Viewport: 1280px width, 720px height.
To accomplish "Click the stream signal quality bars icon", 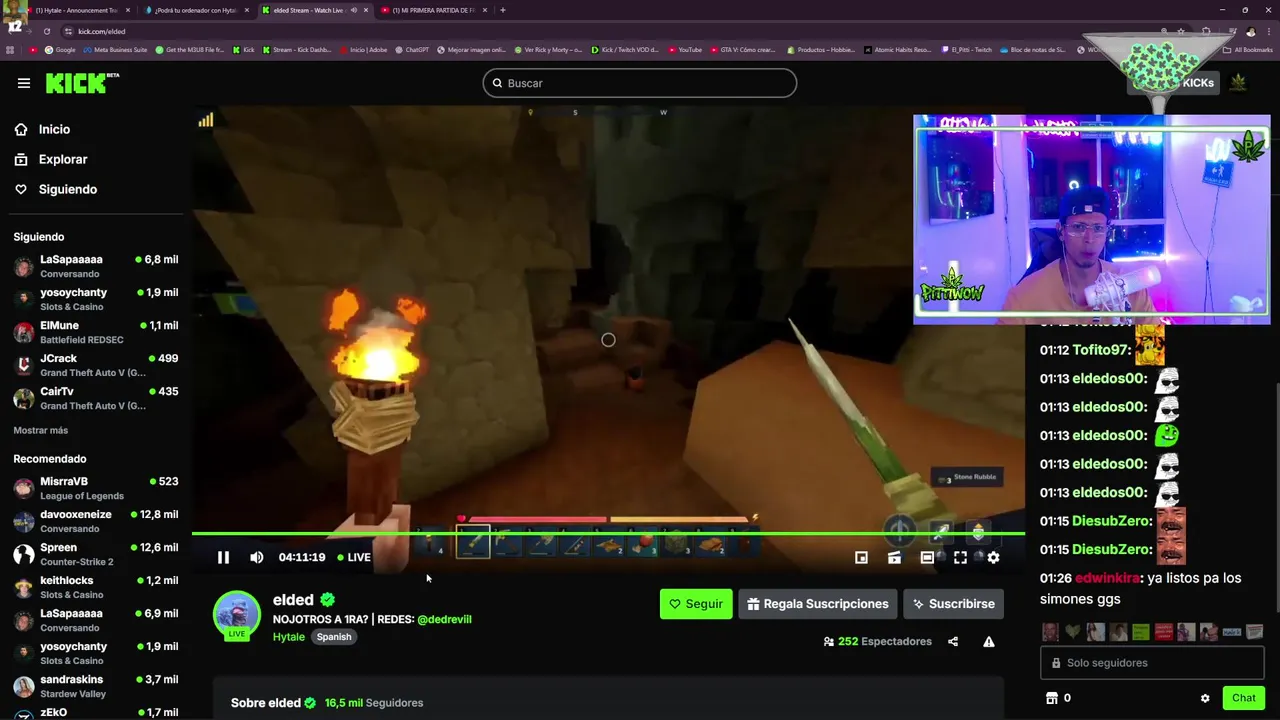I will point(205,120).
